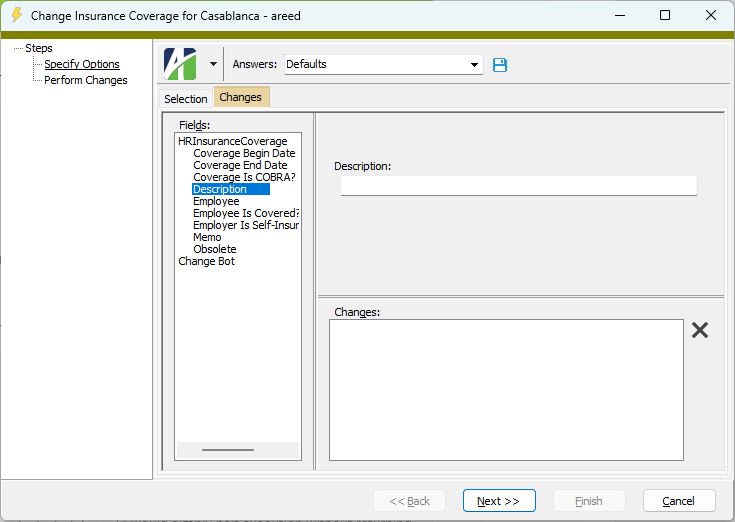Image resolution: width=735 pixels, height=522 pixels.
Task: Select the Employer Is Self-Insur field
Action: point(246,225)
